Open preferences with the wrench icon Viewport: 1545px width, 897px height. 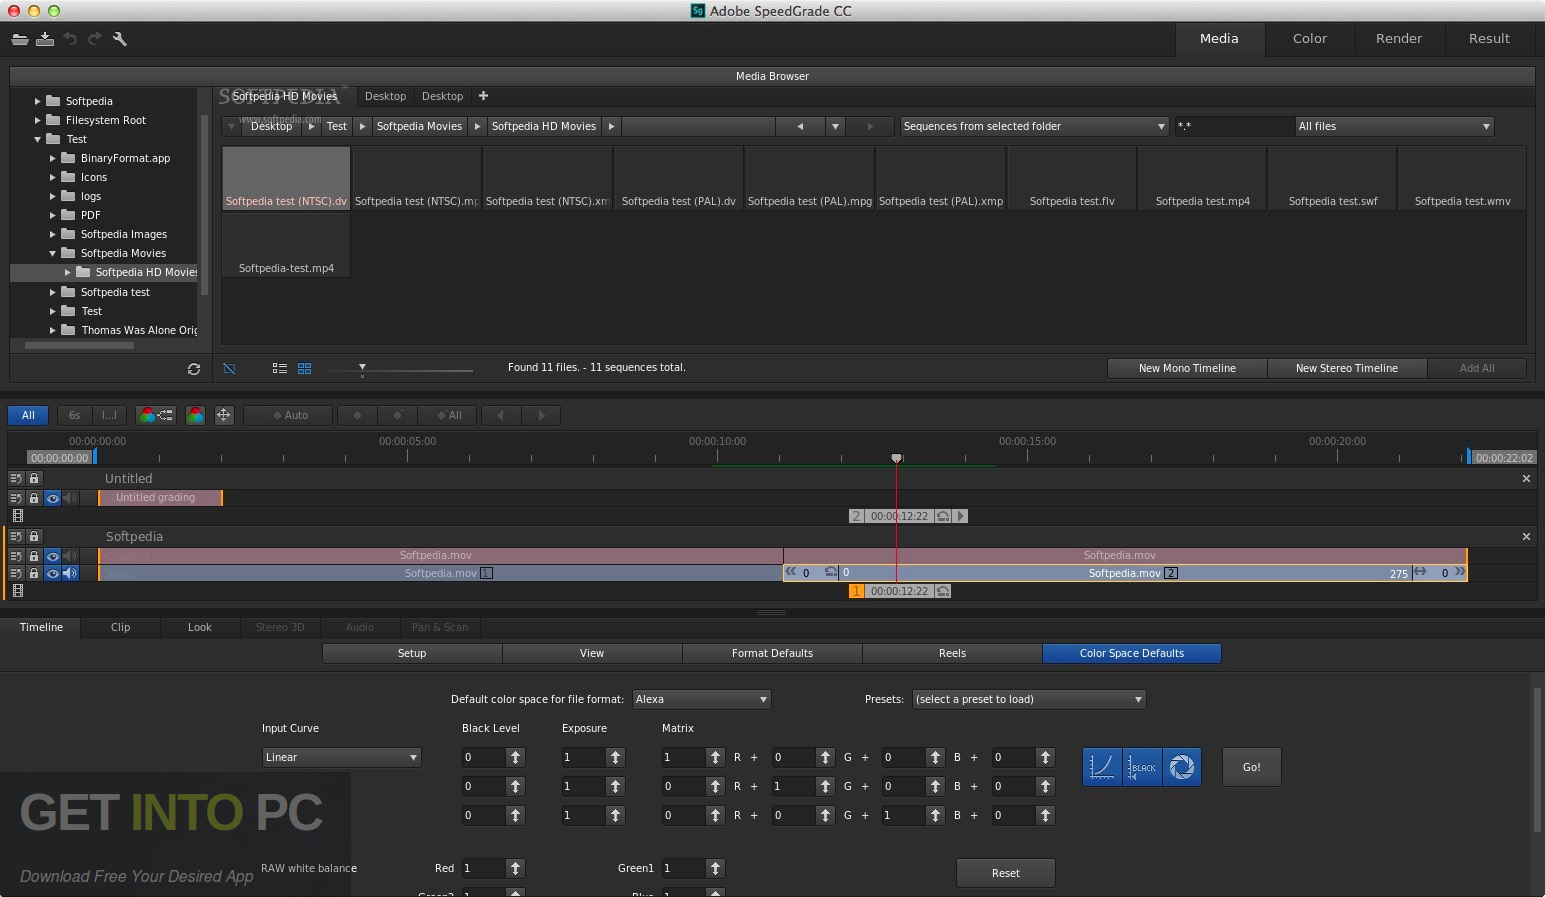tap(120, 39)
